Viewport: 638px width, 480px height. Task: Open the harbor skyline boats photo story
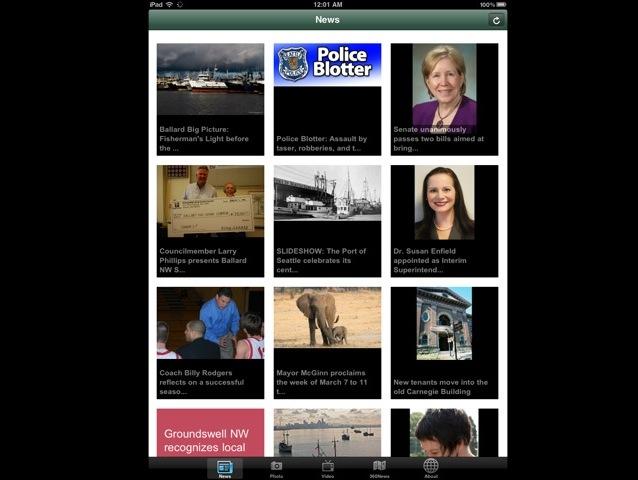328,433
